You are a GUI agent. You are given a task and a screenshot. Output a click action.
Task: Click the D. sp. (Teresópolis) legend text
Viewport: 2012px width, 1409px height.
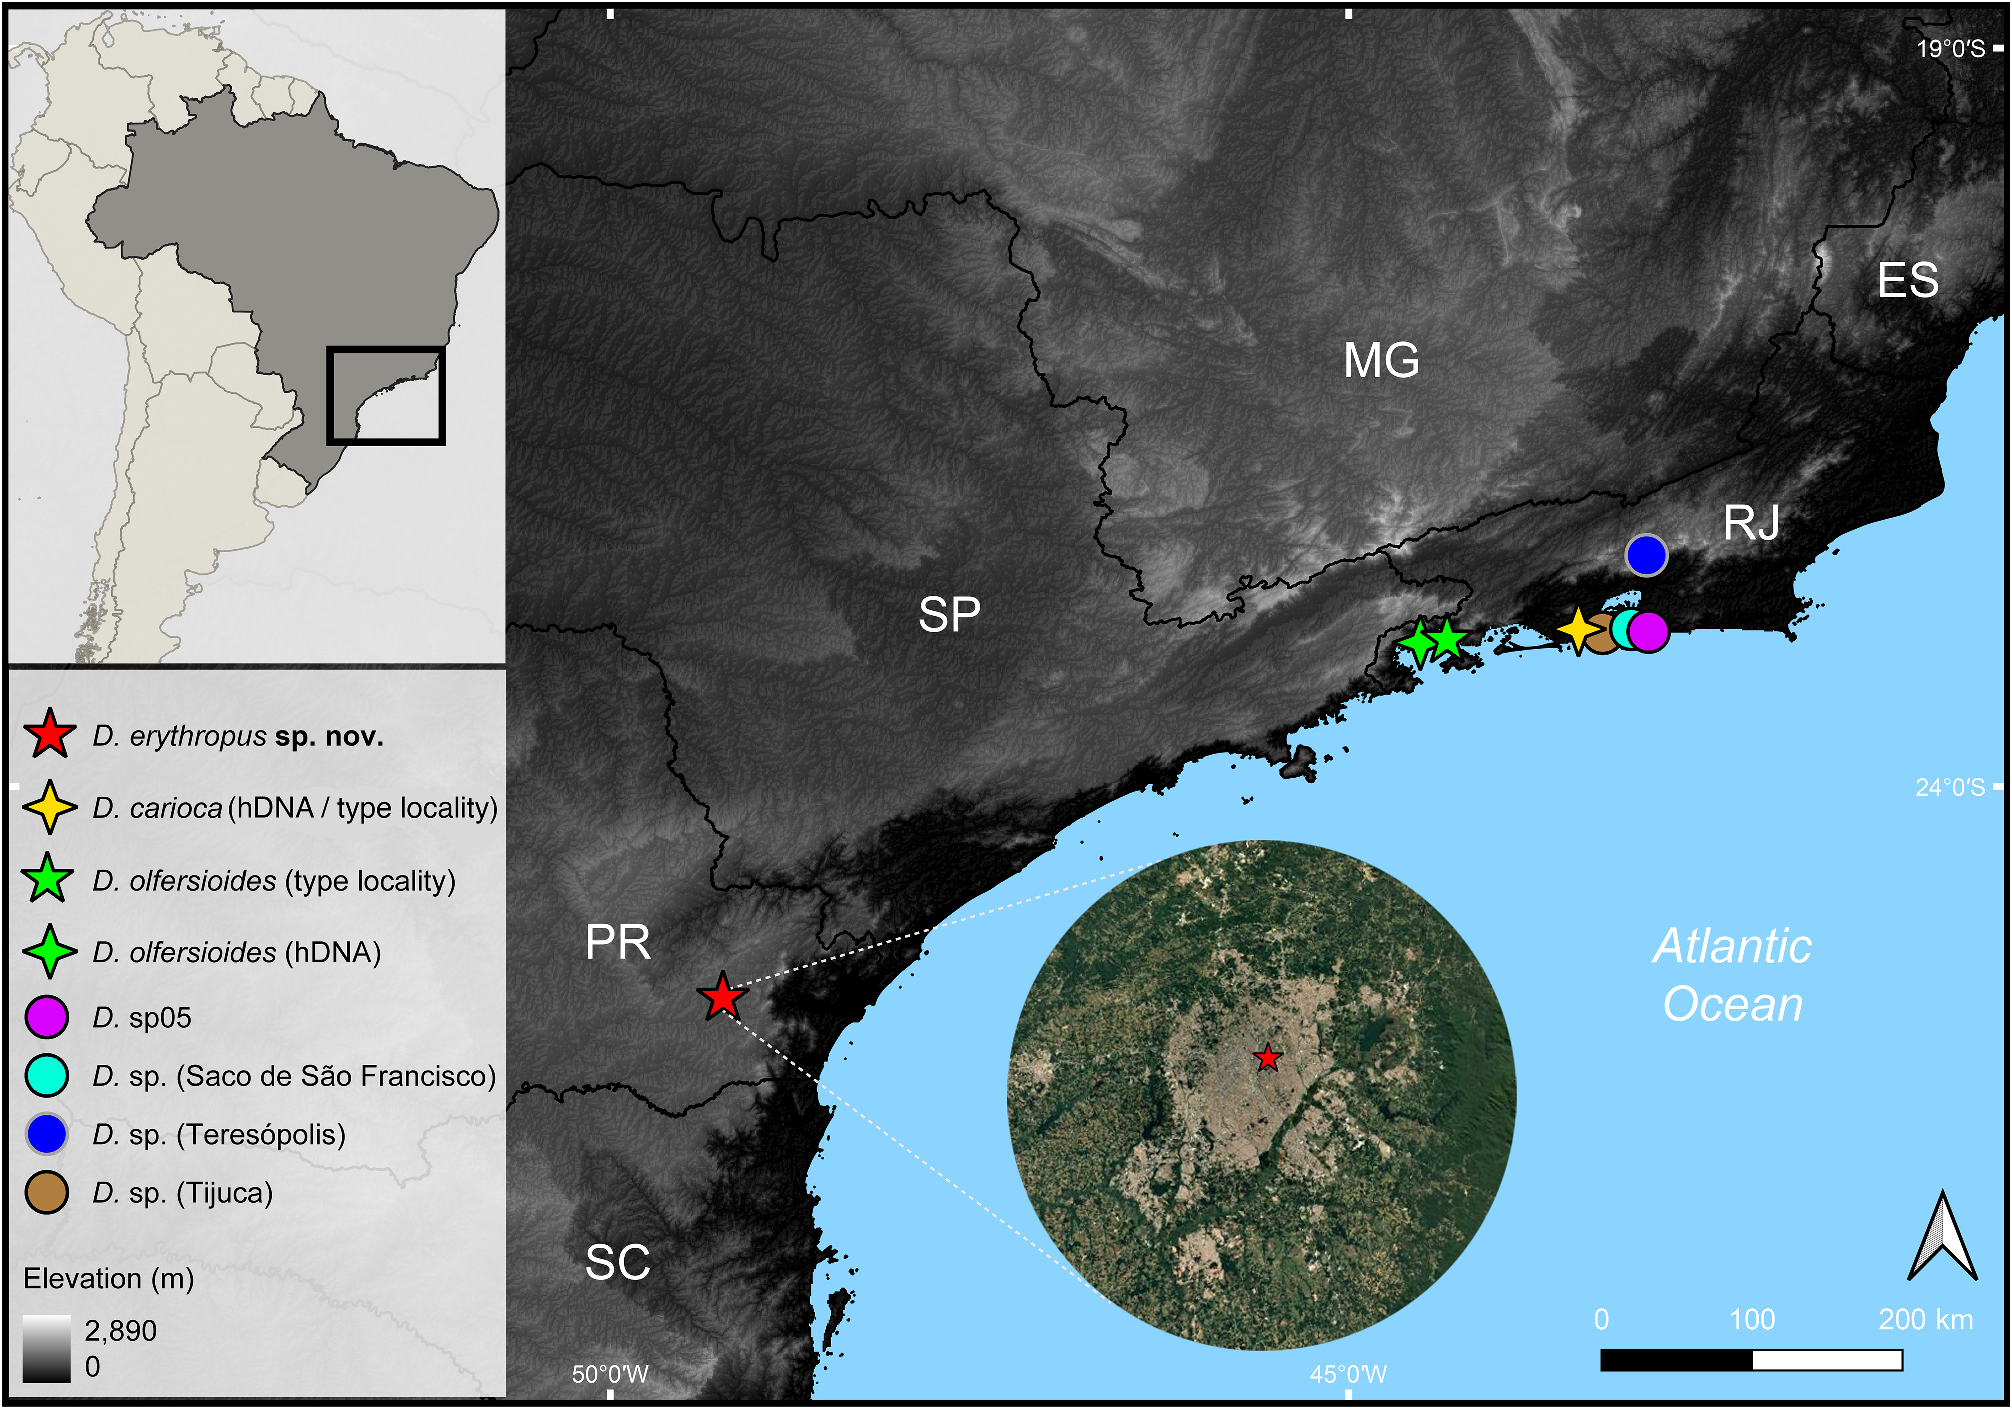(219, 1134)
